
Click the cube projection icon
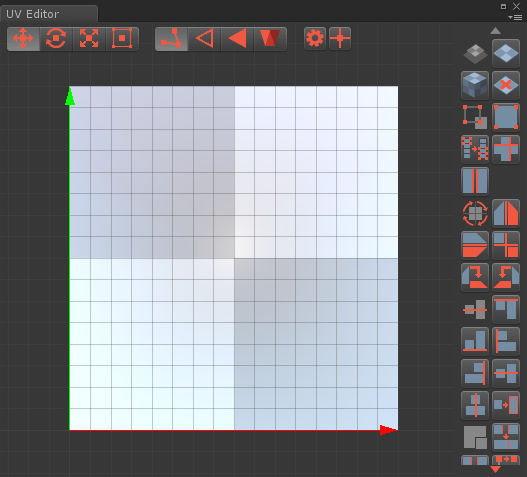475,85
